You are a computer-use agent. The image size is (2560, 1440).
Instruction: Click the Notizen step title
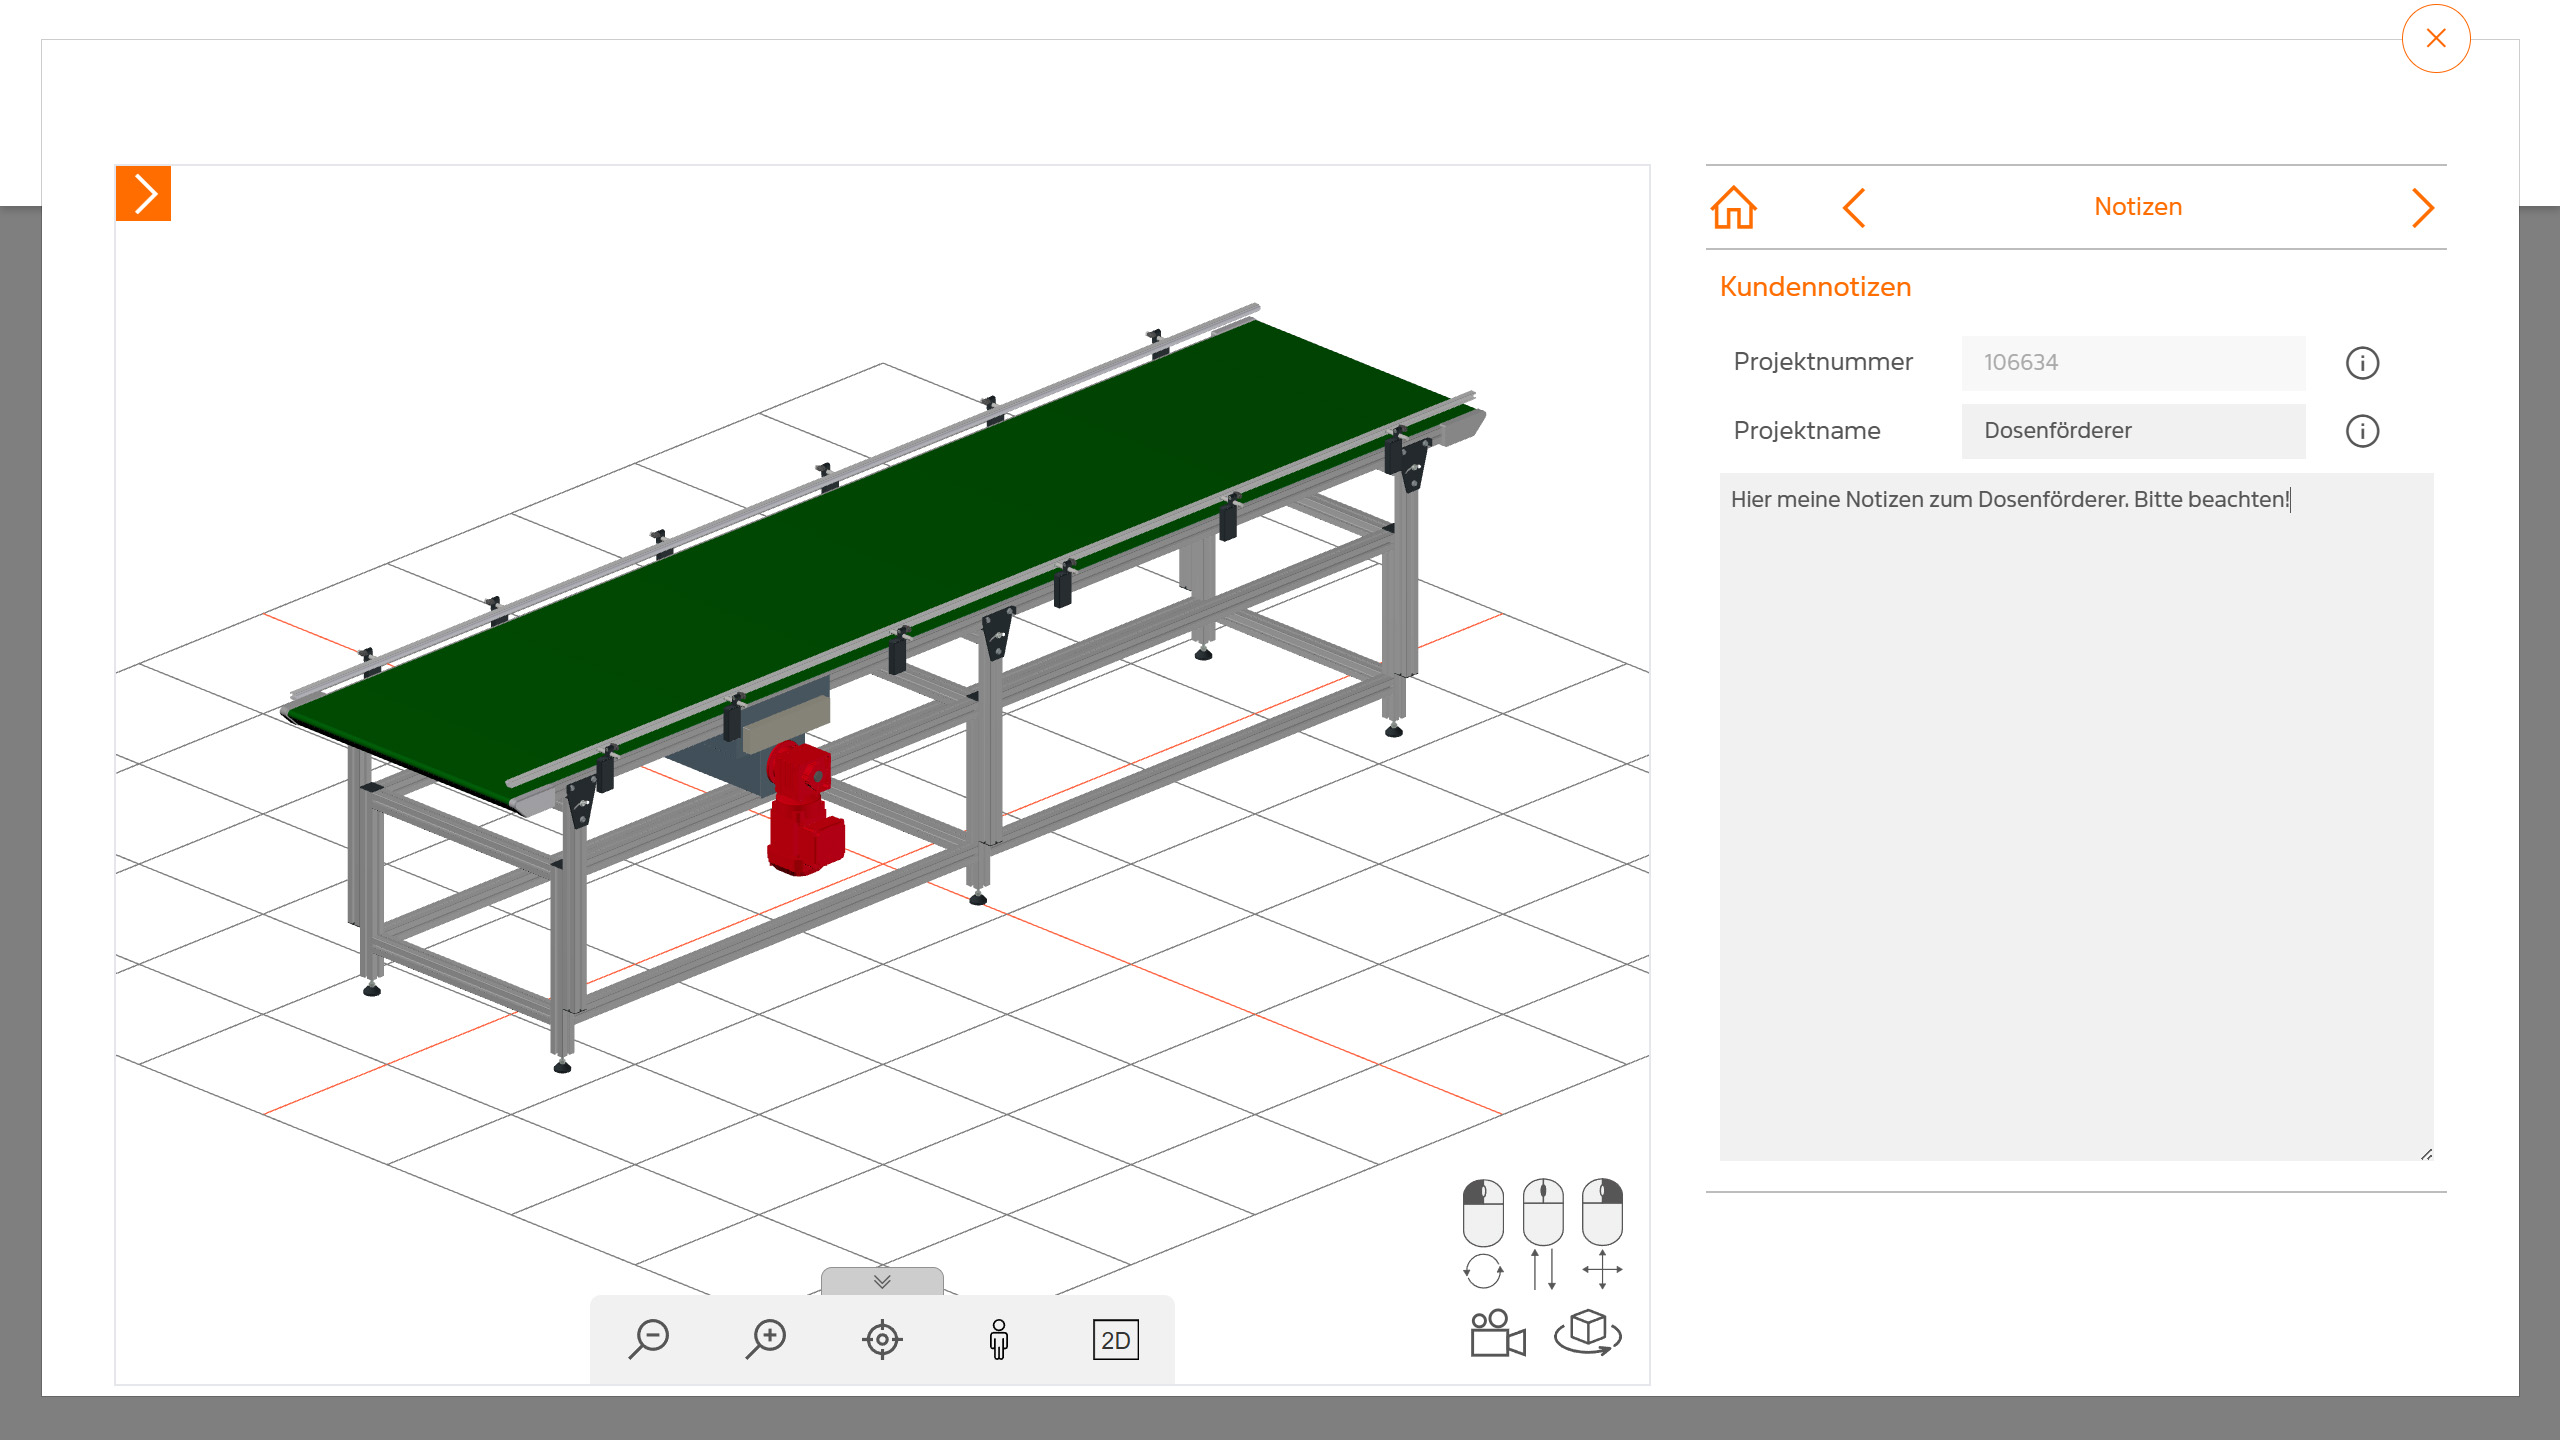pyautogui.click(x=2138, y=207)
